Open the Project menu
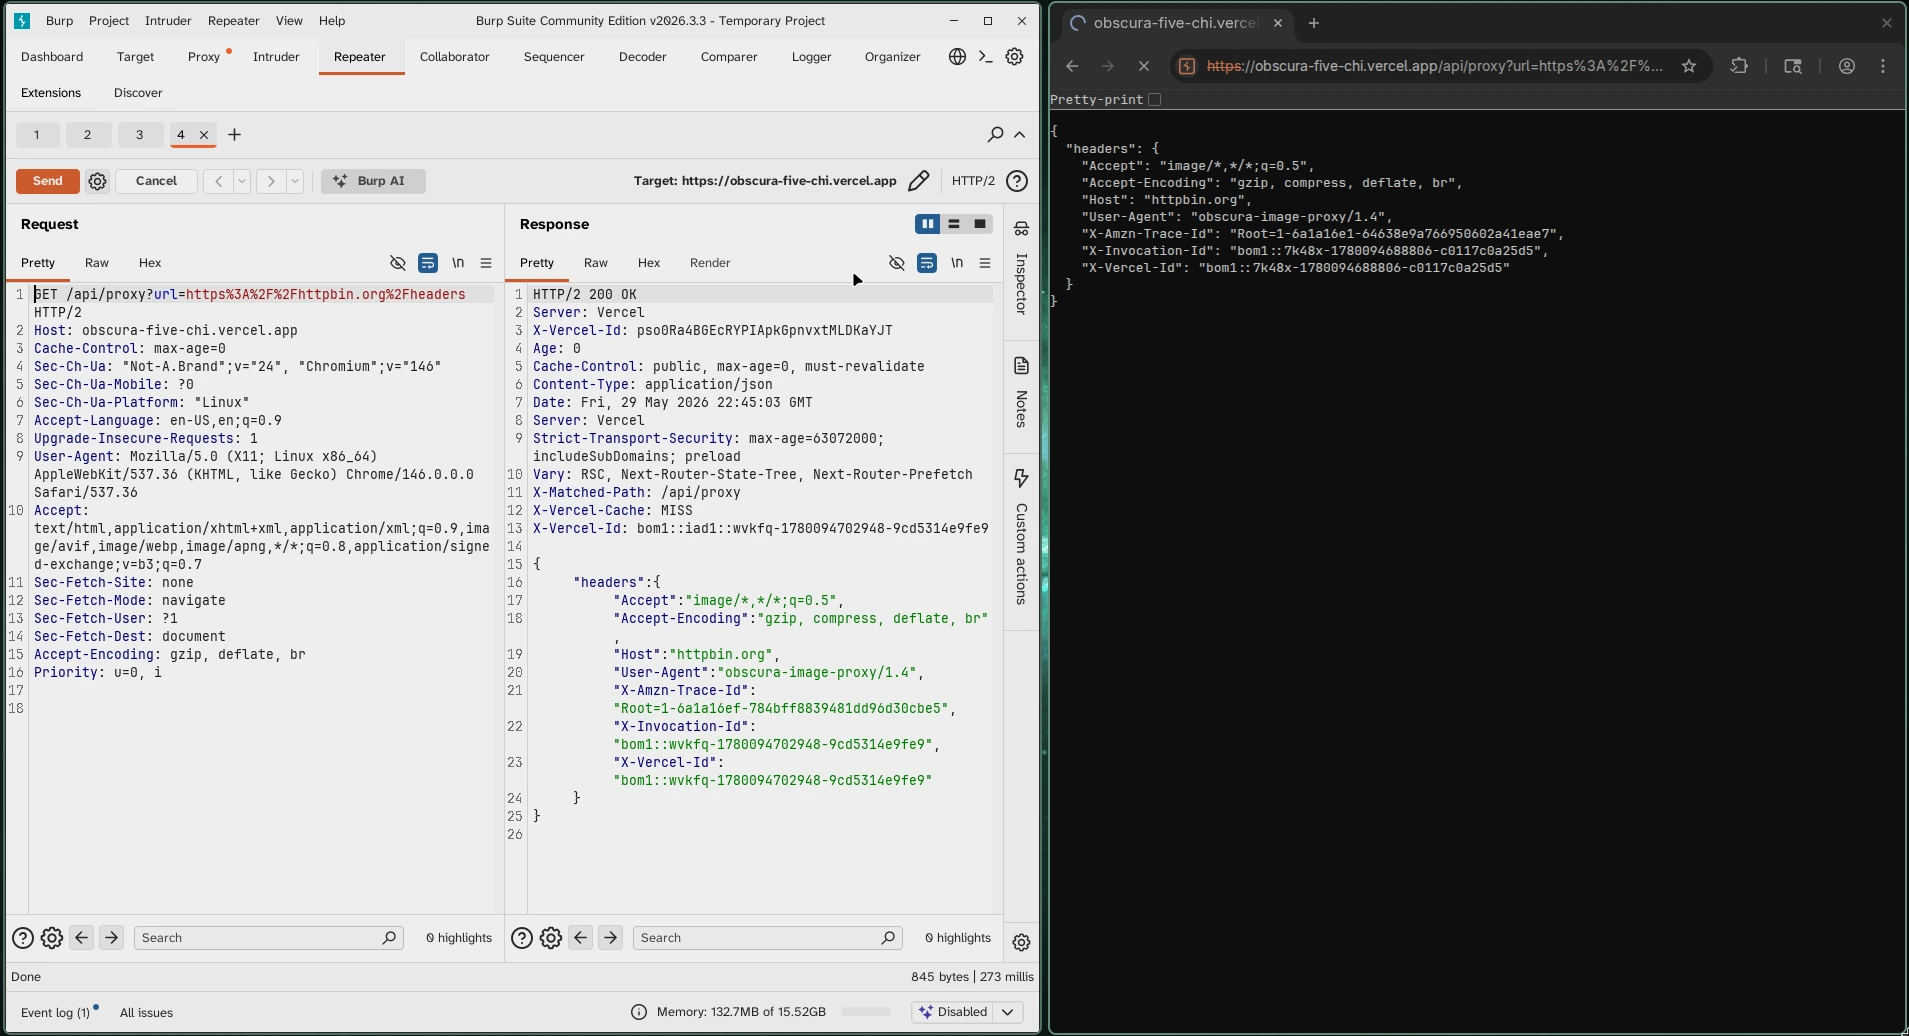Image resolution: width=1909 pixels, height=1036 pixels. coord(108,21)
